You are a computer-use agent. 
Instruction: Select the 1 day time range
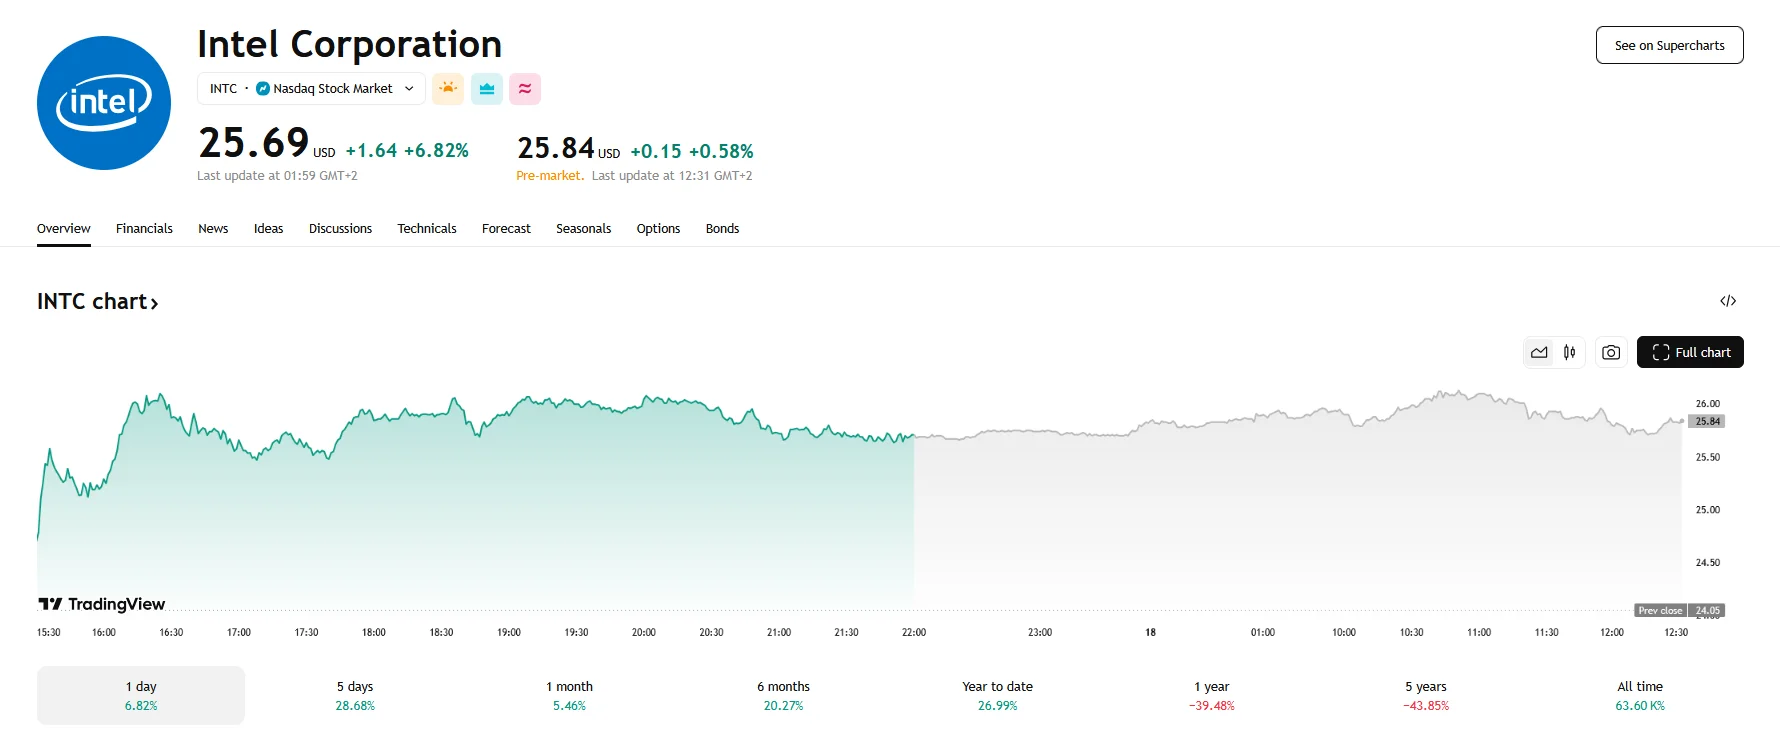click(x=140, y=694)
